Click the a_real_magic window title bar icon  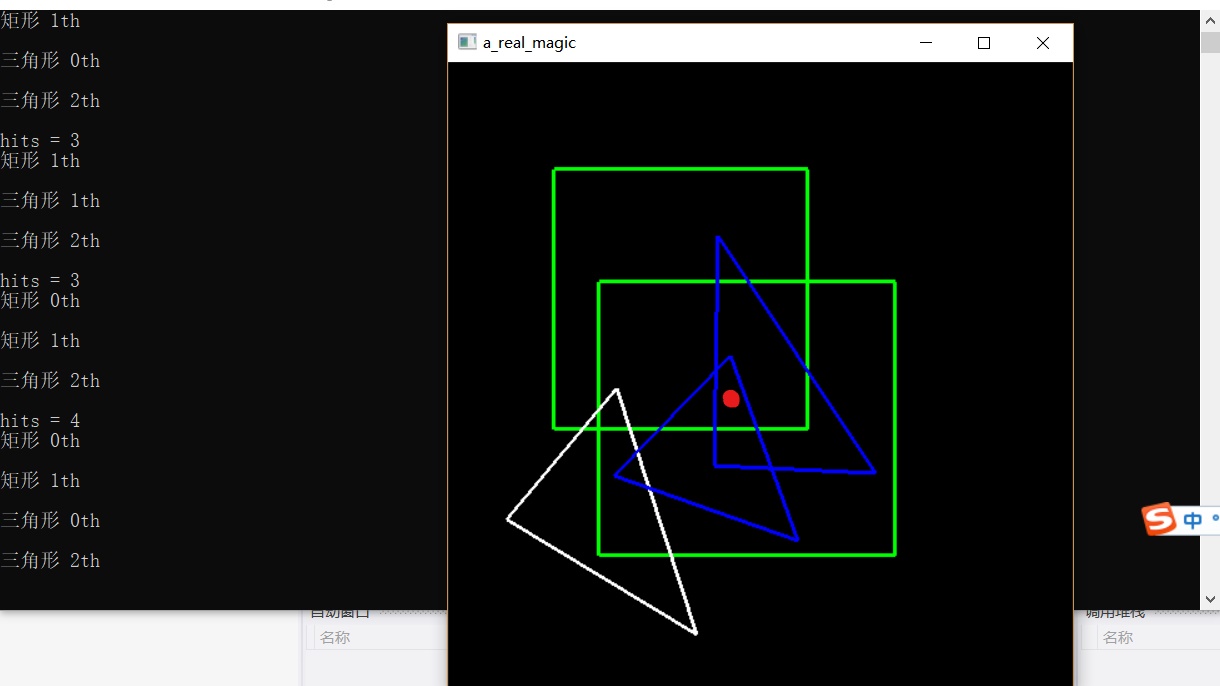(x=466, y=42)
